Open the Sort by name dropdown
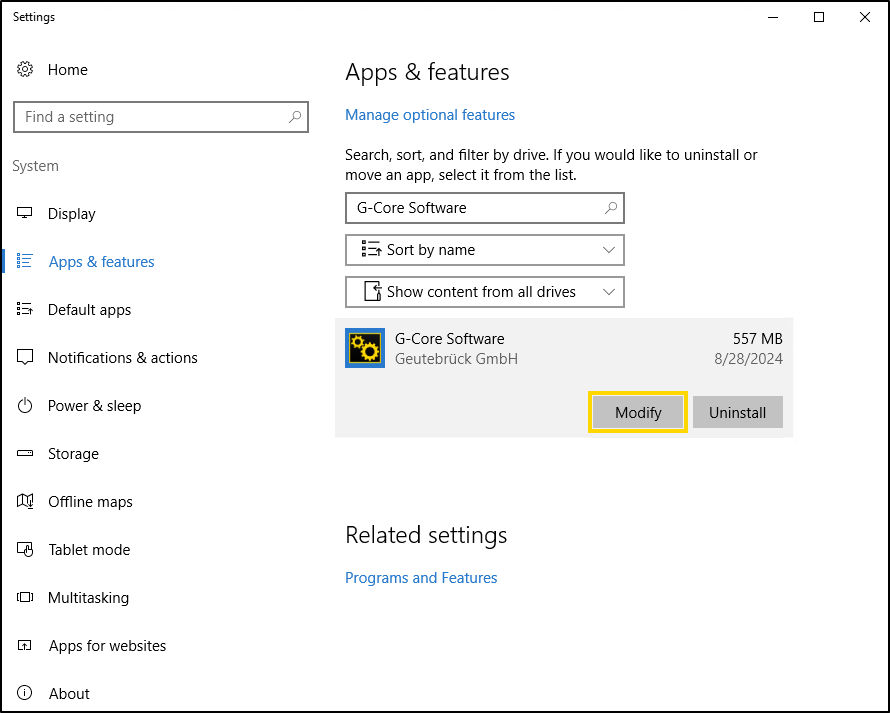The width and height of the screenshot is (890, 713). pos(485,250)
